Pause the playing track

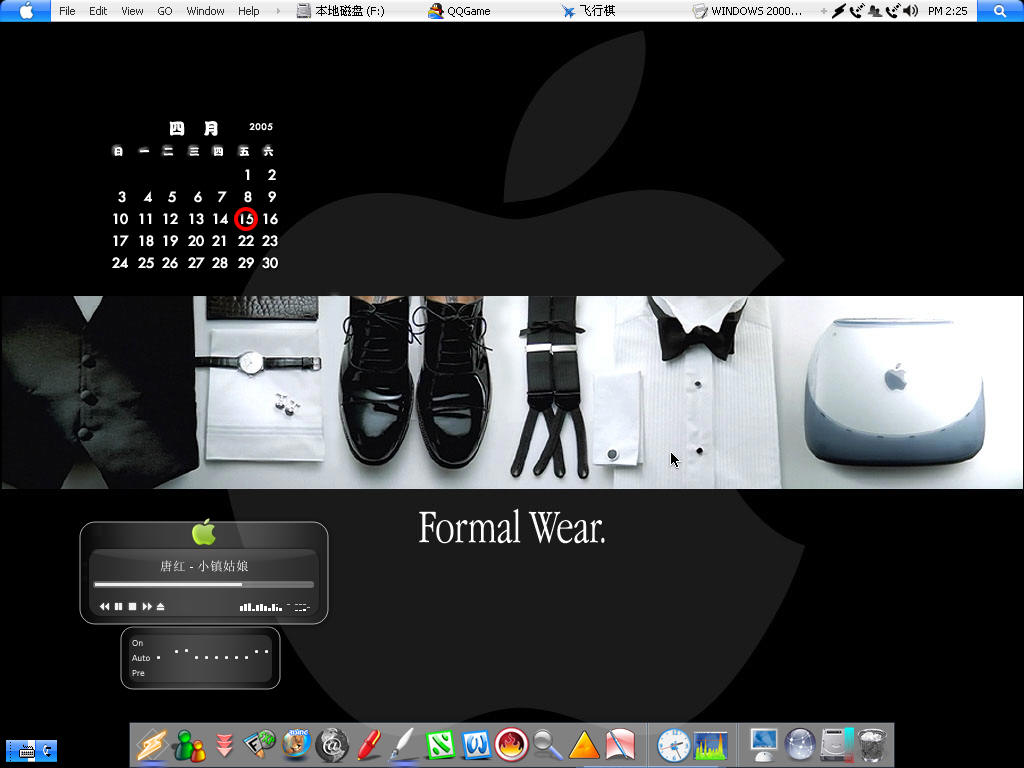[118, 607]
